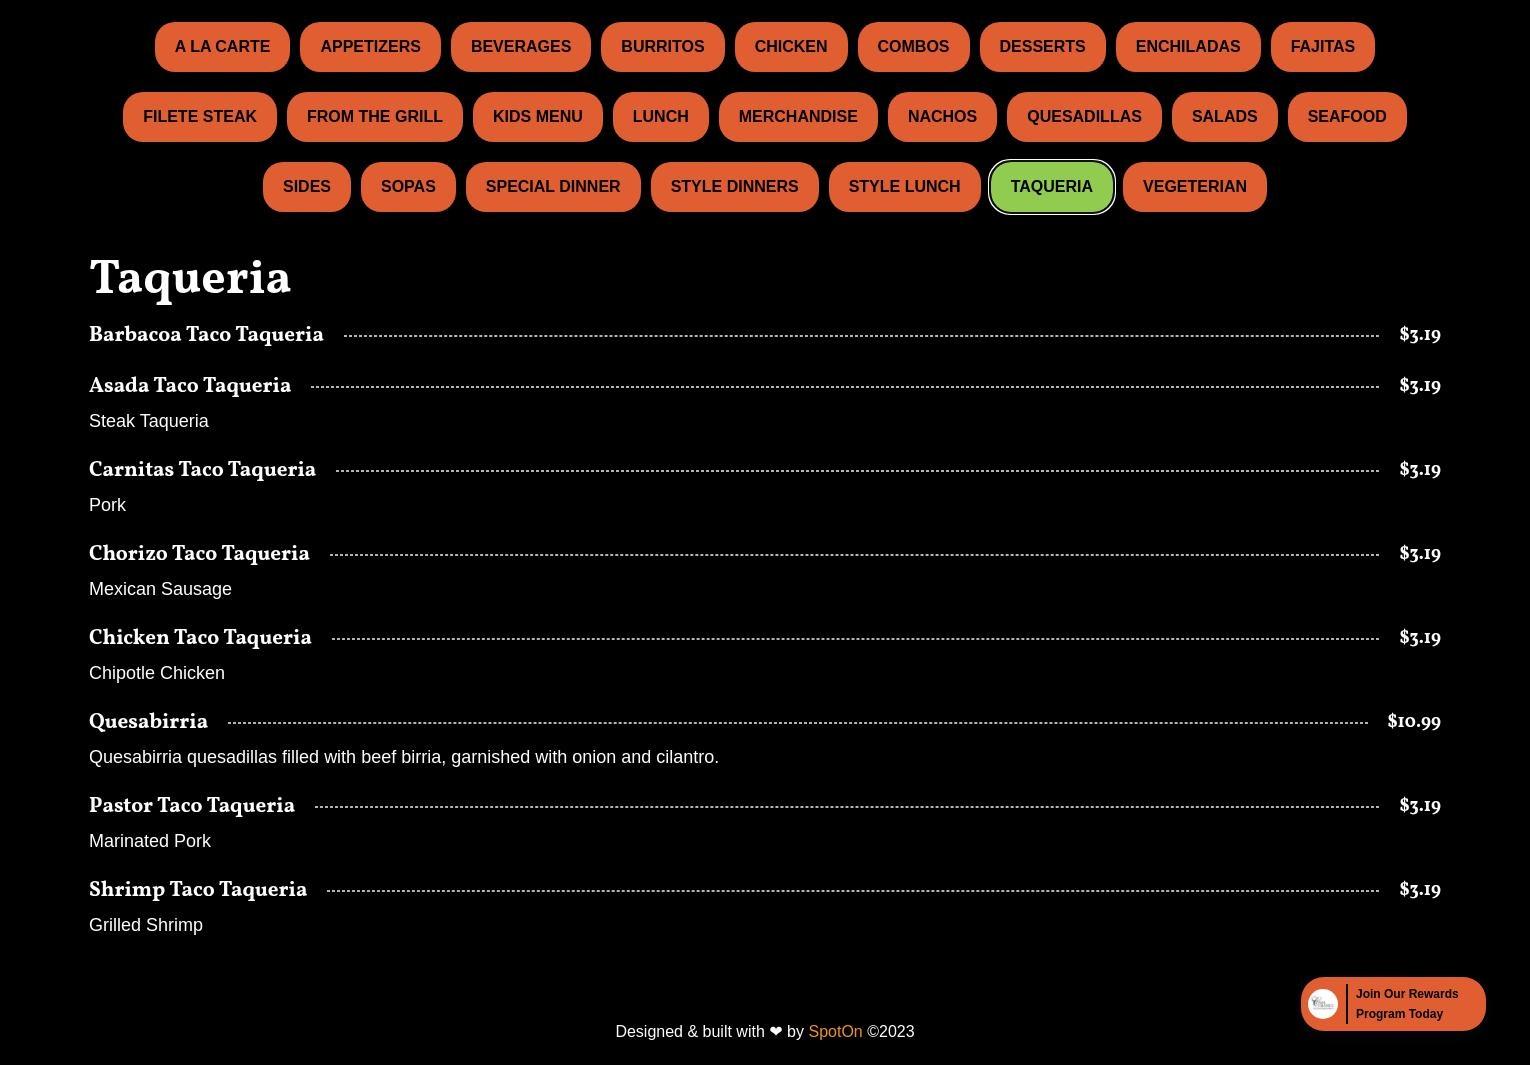This screenshot has width=1530, height=1065.
Task: Switch to the Appetizers category
Action: [370, 47]
